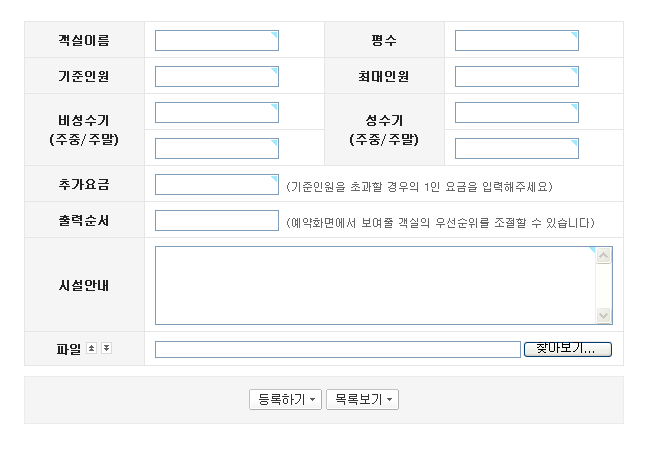The image size is (650, 450).
Task: Click the 파일 path text box
Action: pyautogui.click(x=337, y=349)
